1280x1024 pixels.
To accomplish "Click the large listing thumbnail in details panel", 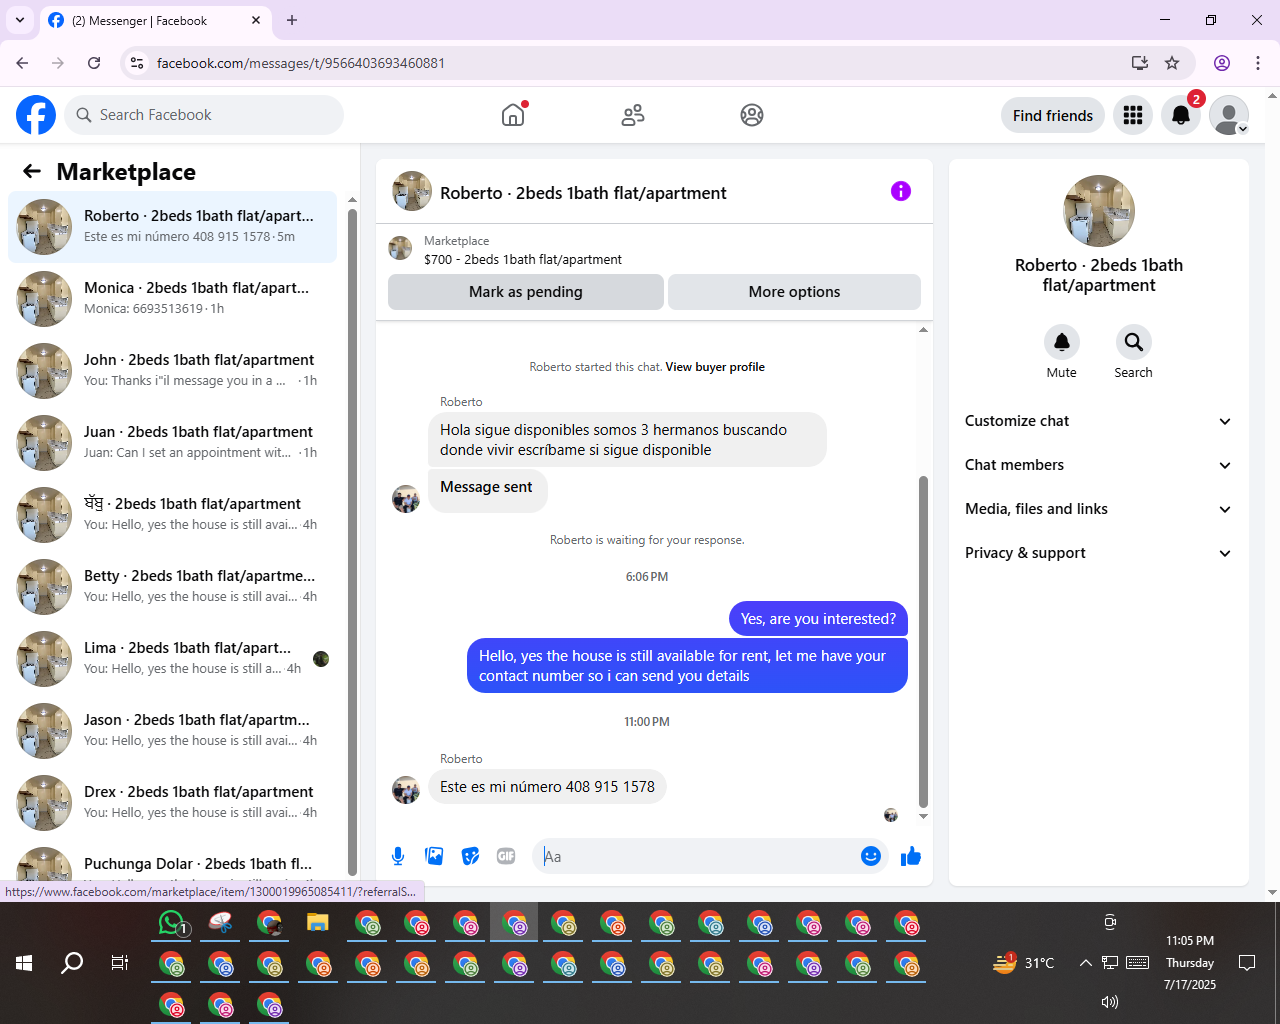I will (1099, 211).
